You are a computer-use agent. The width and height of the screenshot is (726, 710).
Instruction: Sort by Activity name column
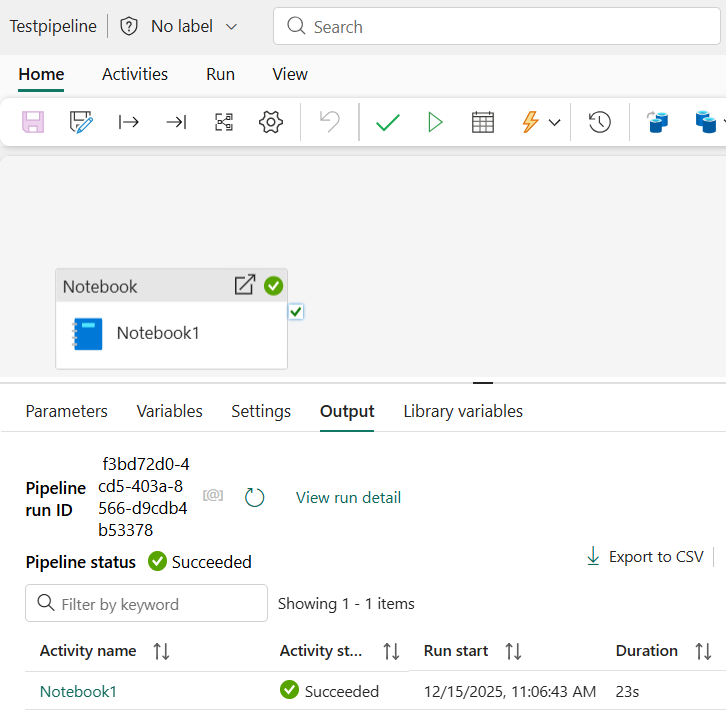coord(161,651)
